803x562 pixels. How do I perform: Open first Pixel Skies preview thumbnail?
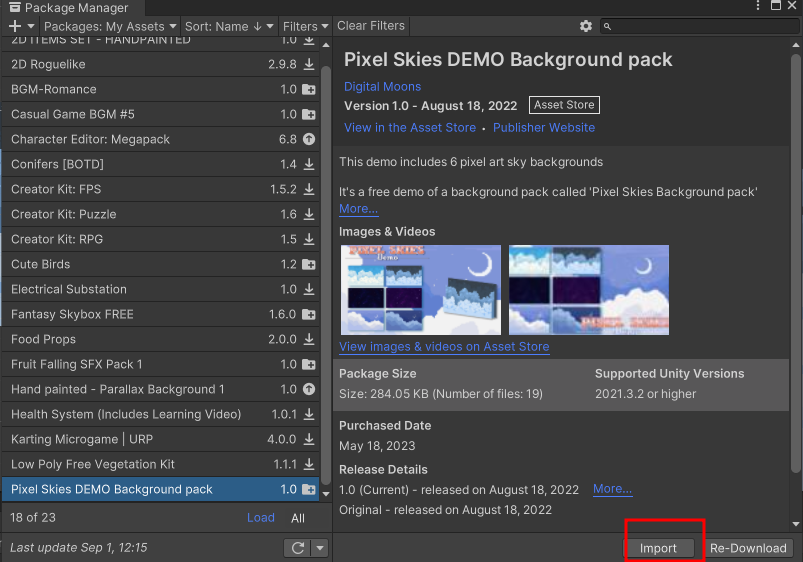(421, 290)
